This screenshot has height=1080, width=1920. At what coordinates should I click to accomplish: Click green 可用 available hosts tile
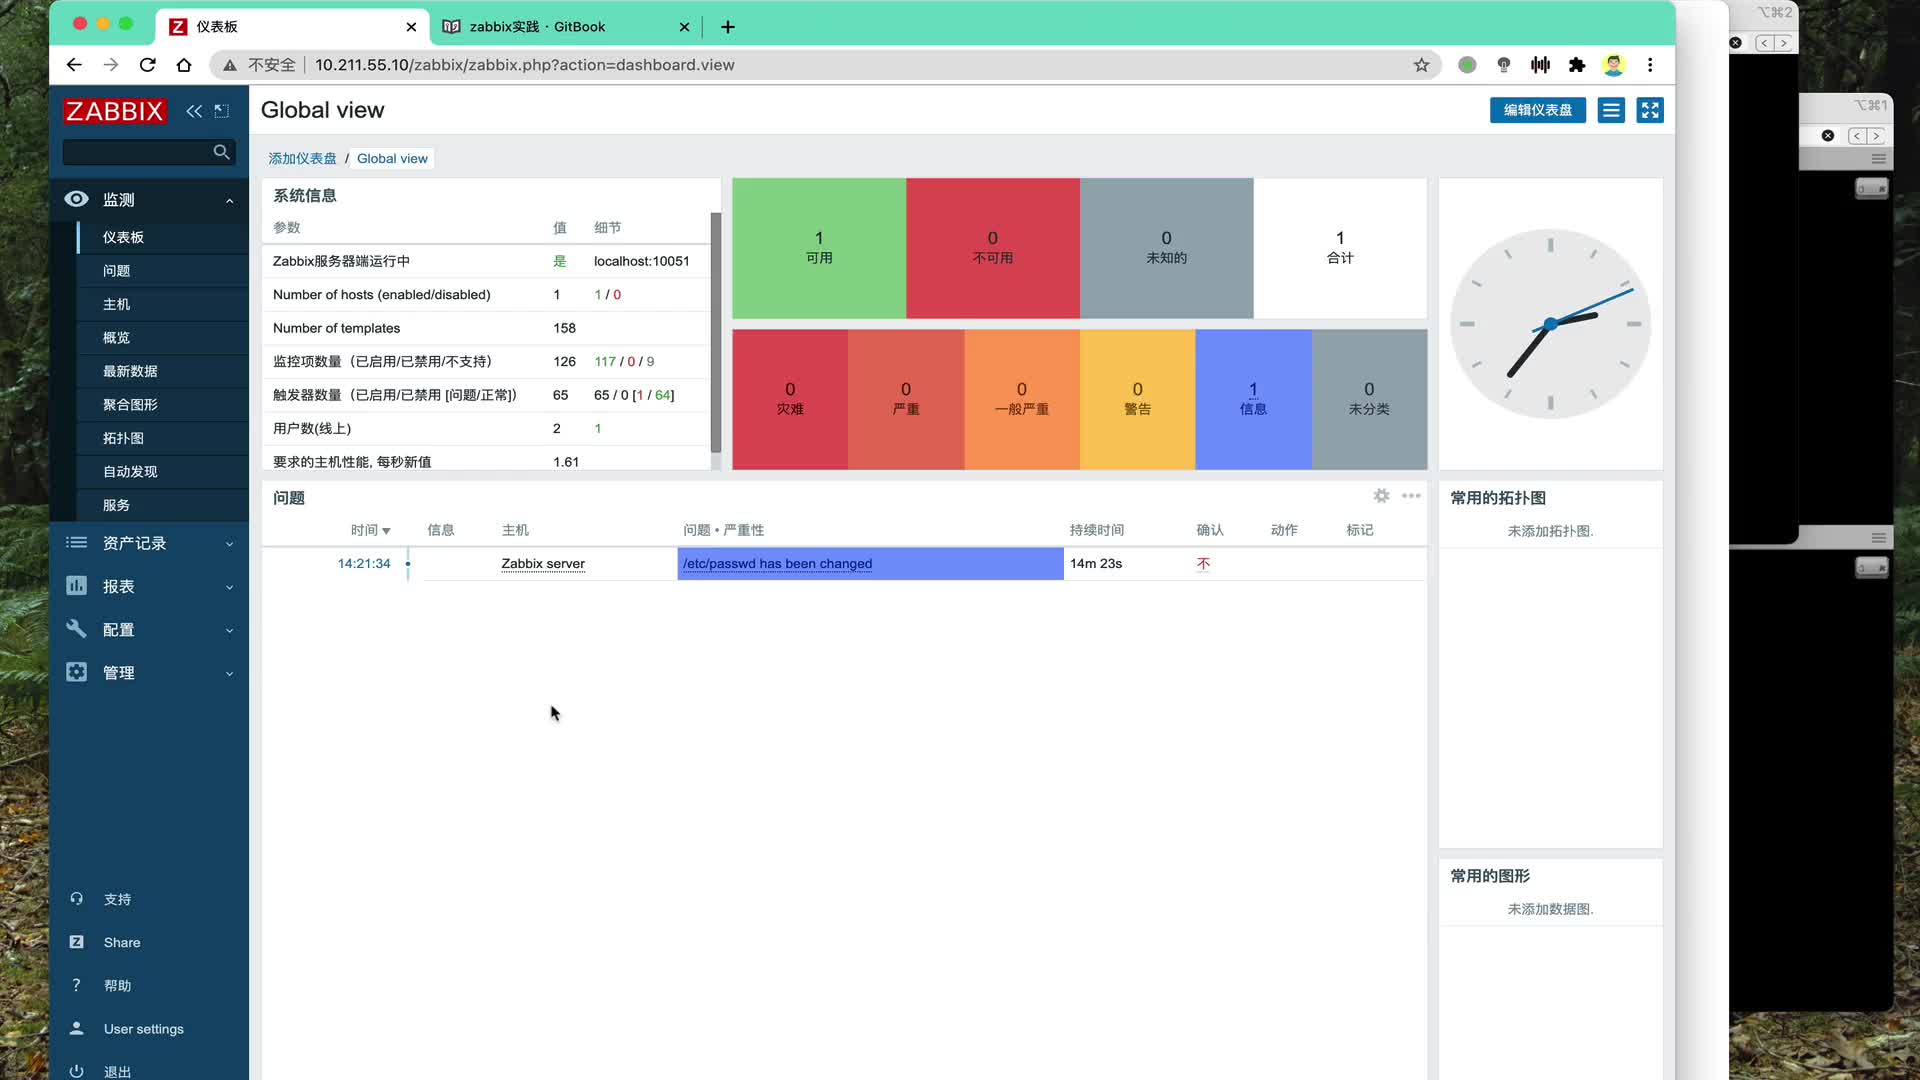coord(819,248)
